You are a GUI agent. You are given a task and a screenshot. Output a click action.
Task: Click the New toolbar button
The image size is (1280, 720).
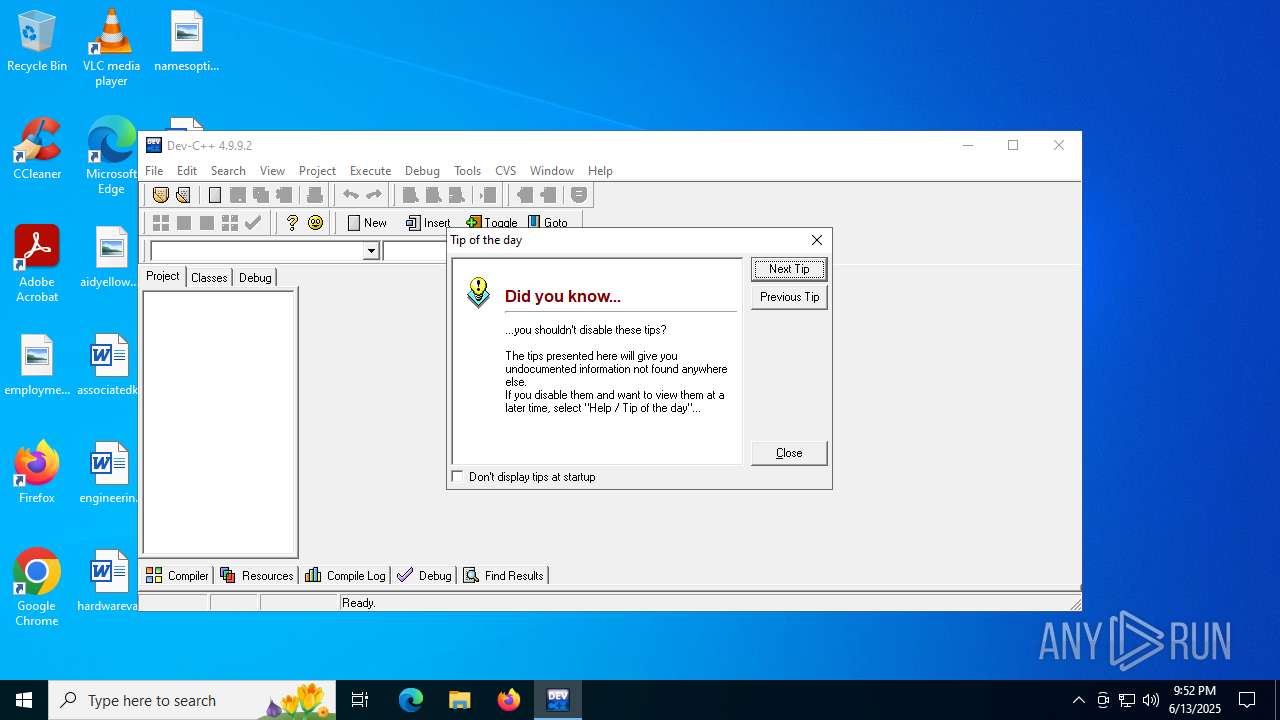366,223
